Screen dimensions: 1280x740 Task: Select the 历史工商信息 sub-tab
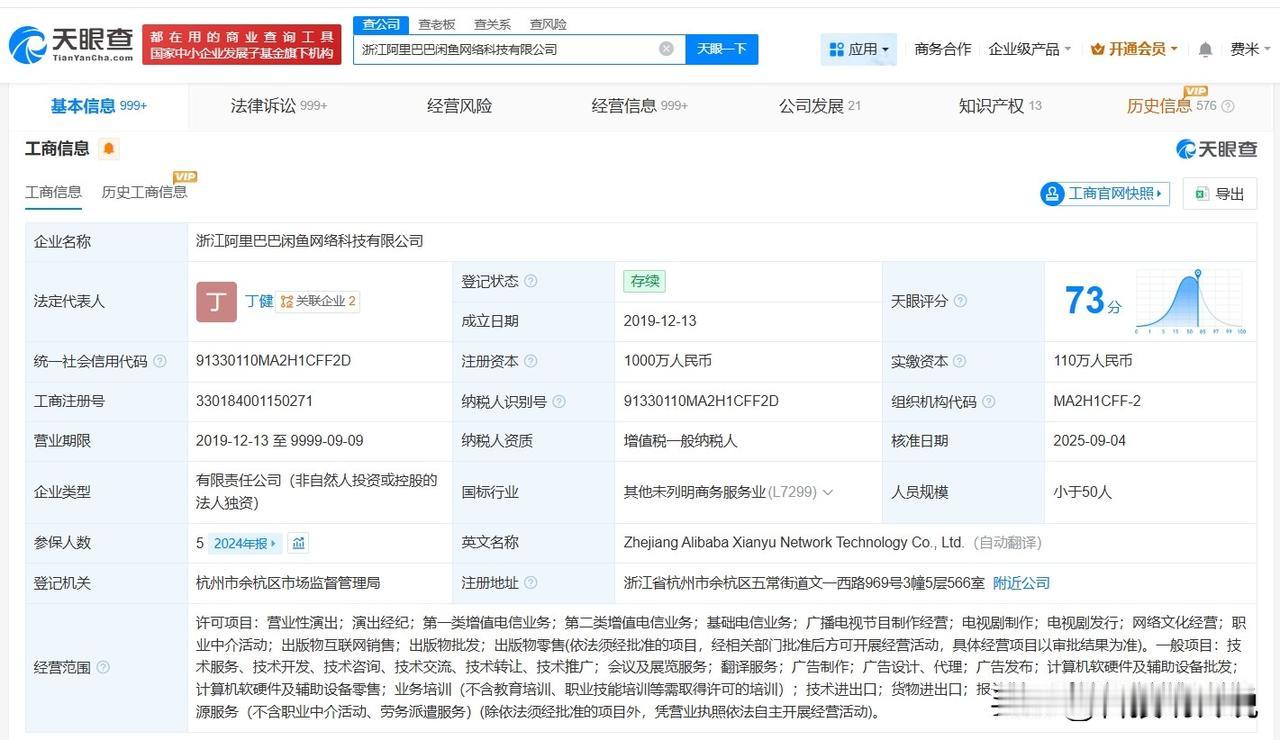point(144,192)
